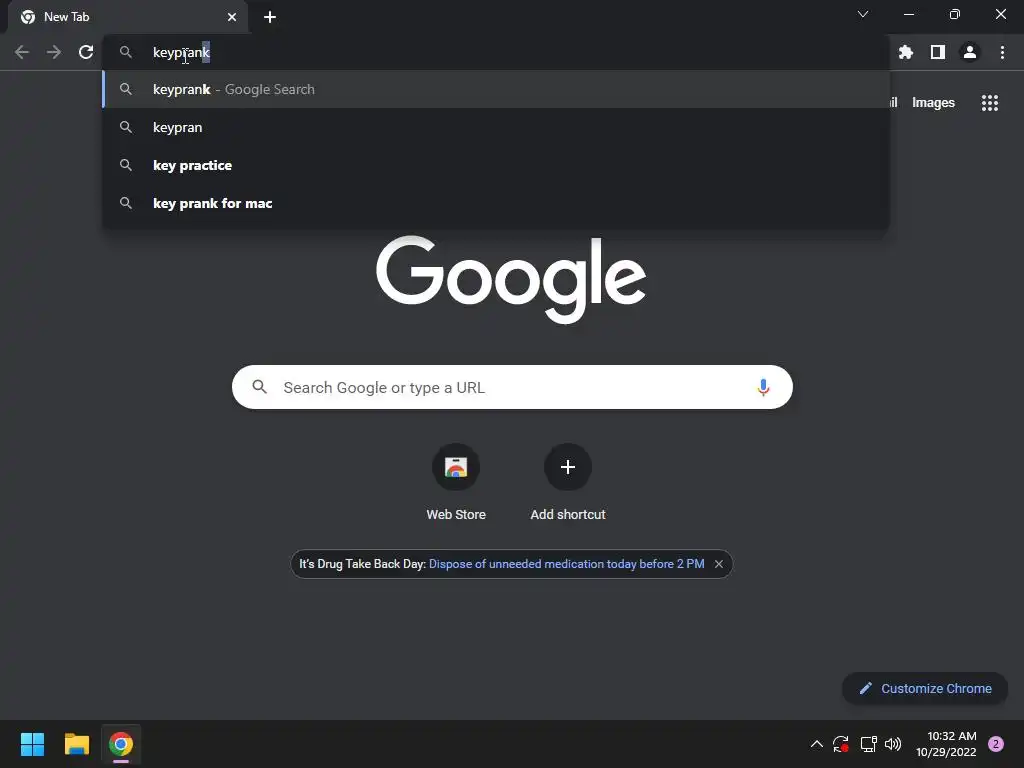Open the Extensions puzzle icon
Viewport: 1024px width, 768px height.
pos(906,52)
